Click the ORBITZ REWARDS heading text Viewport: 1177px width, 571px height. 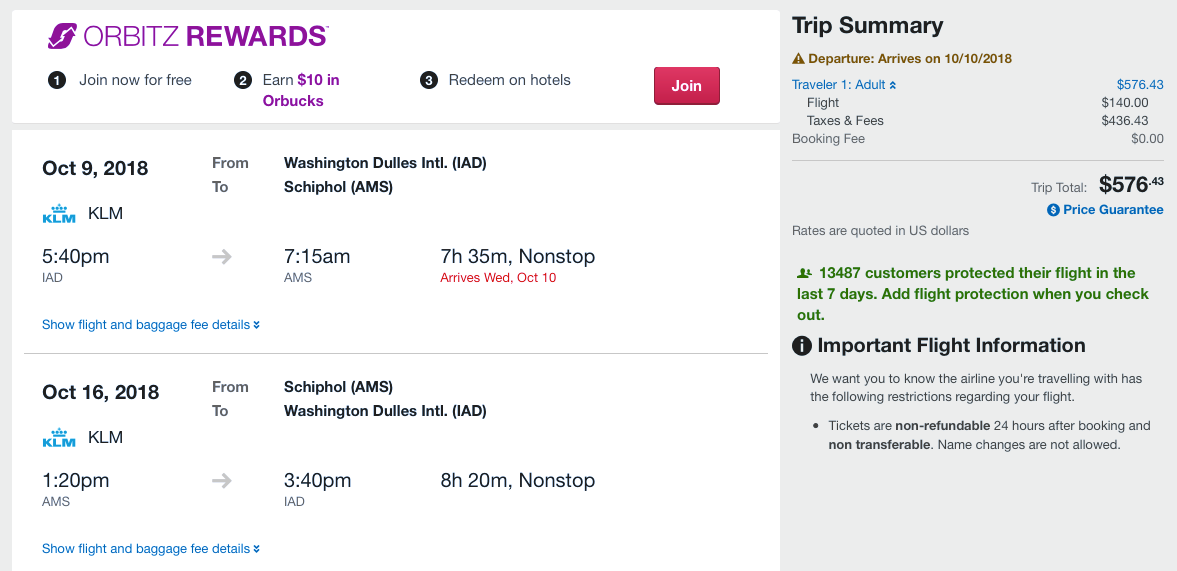tap(205, 37)
